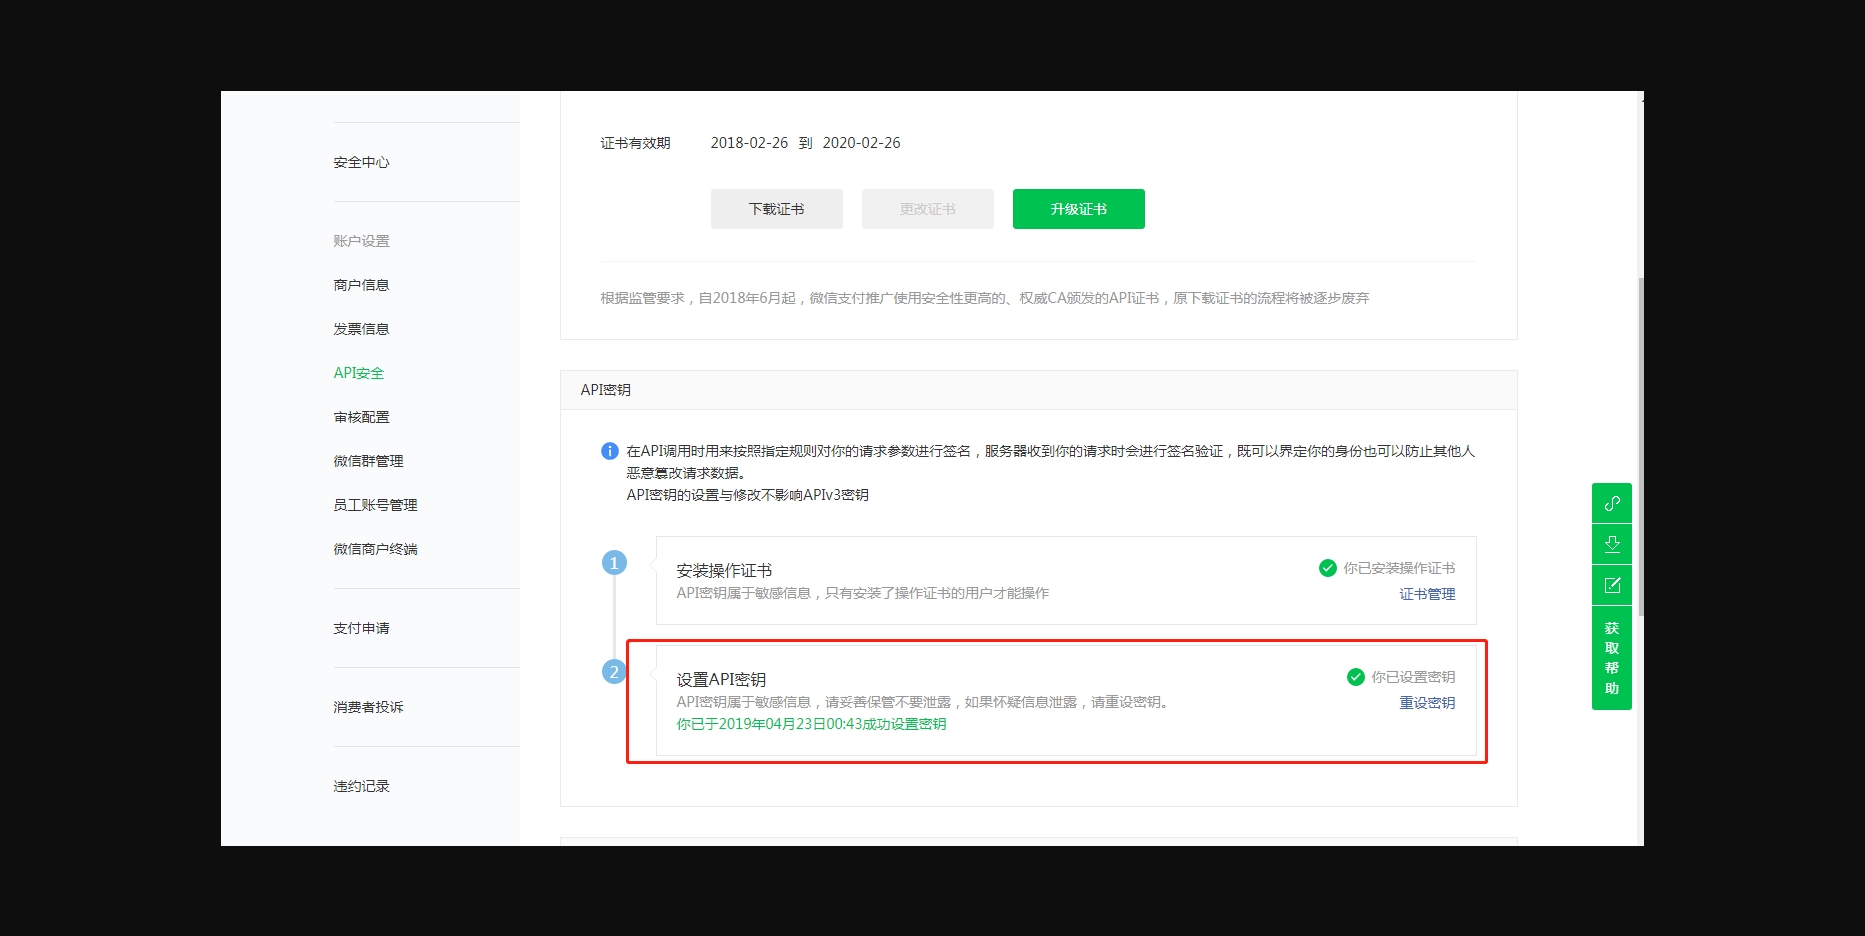The width and height of the screenshot is (1865, 936).
Task: Click the blue info icon beside API密钥 description
Action: pyautogui.click(x=609, y=451)
